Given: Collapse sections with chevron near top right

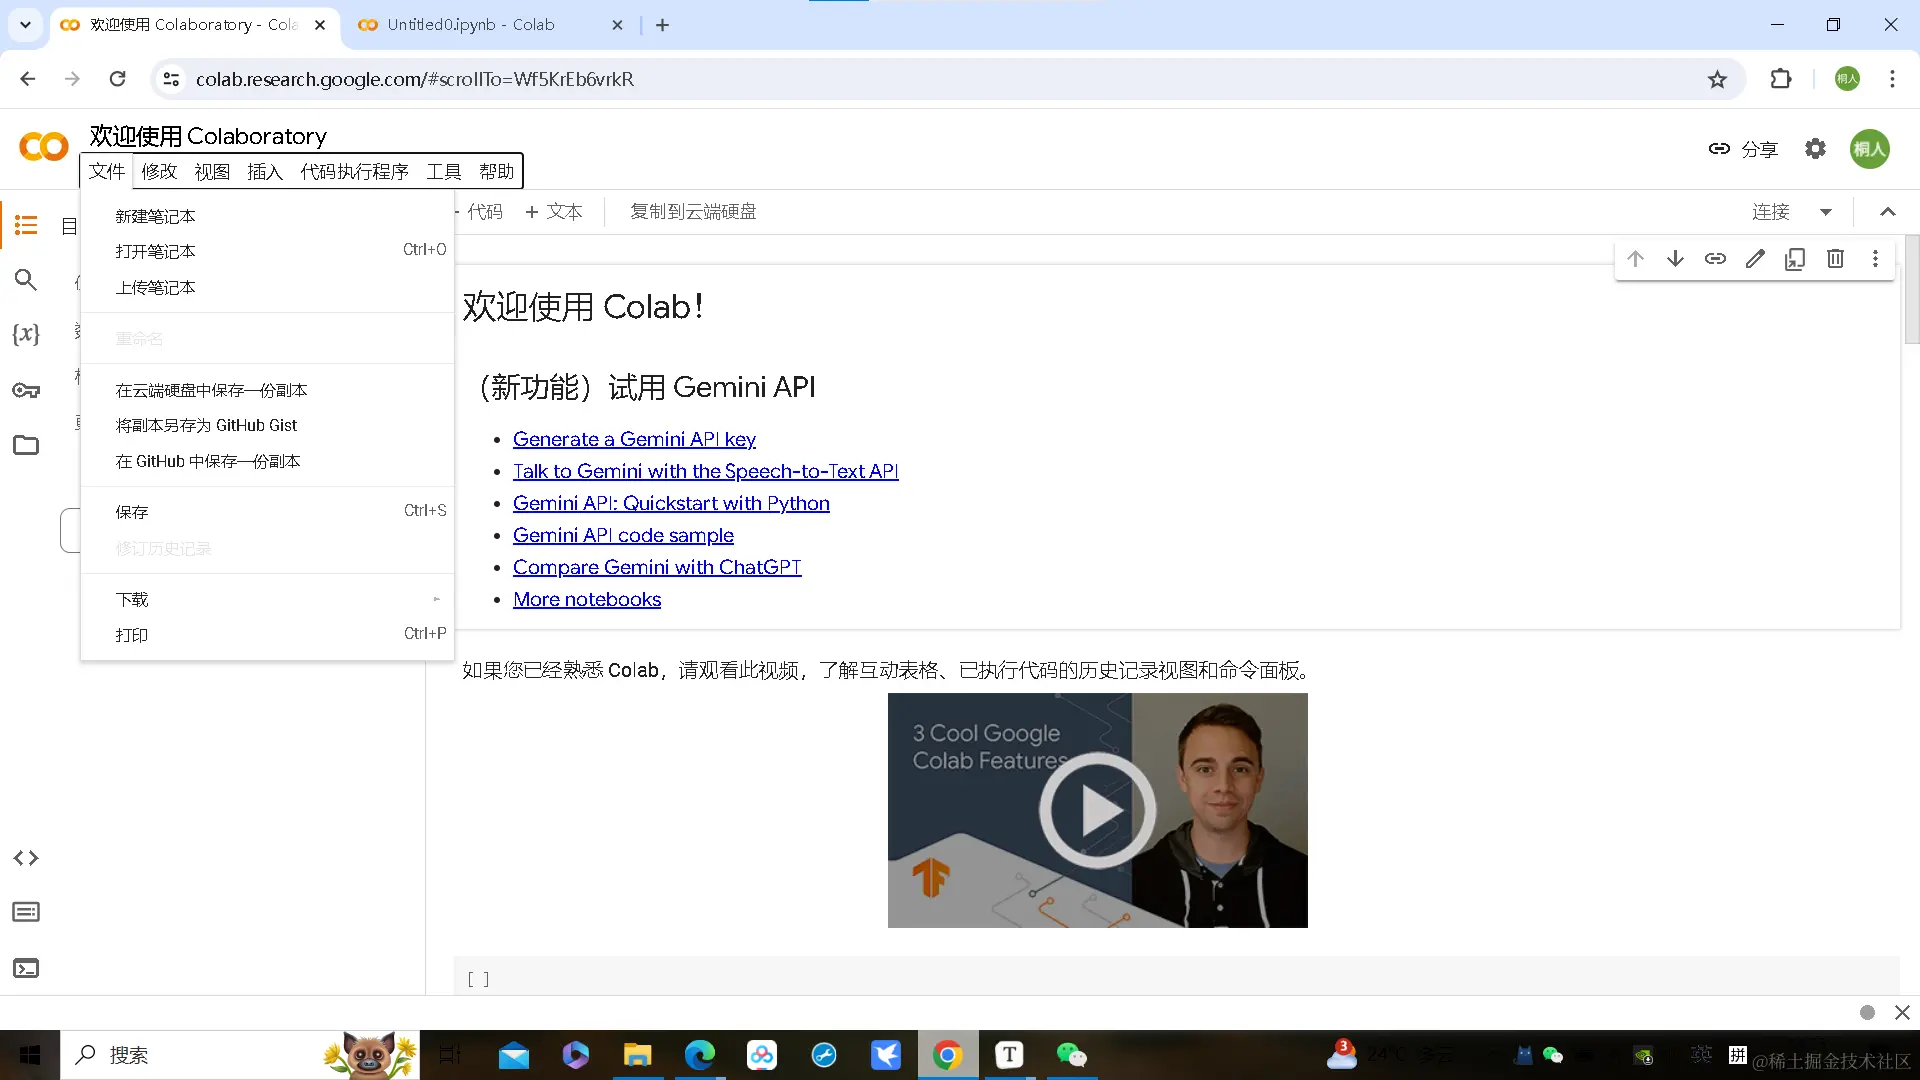Looking at the screenshot, I should (x=1887, y=211).
